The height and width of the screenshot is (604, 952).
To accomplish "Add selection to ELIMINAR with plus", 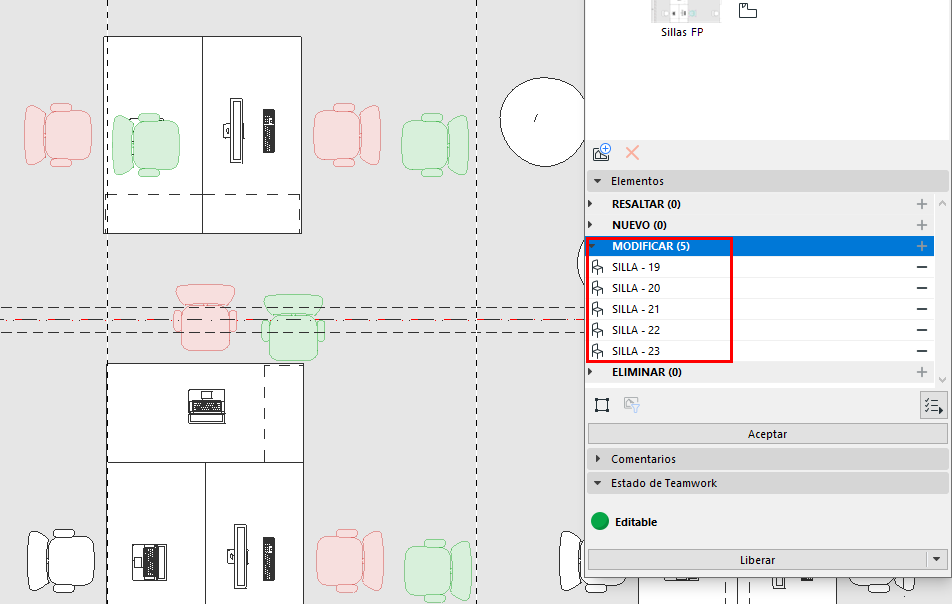I will click(922, 372).
